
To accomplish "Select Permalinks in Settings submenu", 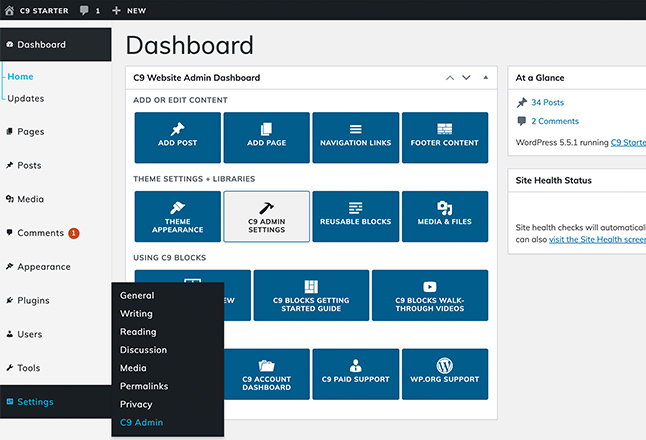I will pyautogui.click(x=144, y=386).
